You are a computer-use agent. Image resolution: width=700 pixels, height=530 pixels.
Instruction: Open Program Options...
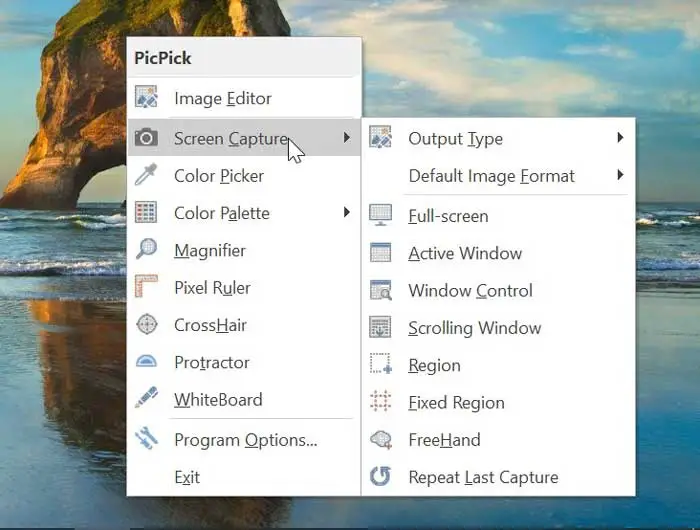coord(245,440)
